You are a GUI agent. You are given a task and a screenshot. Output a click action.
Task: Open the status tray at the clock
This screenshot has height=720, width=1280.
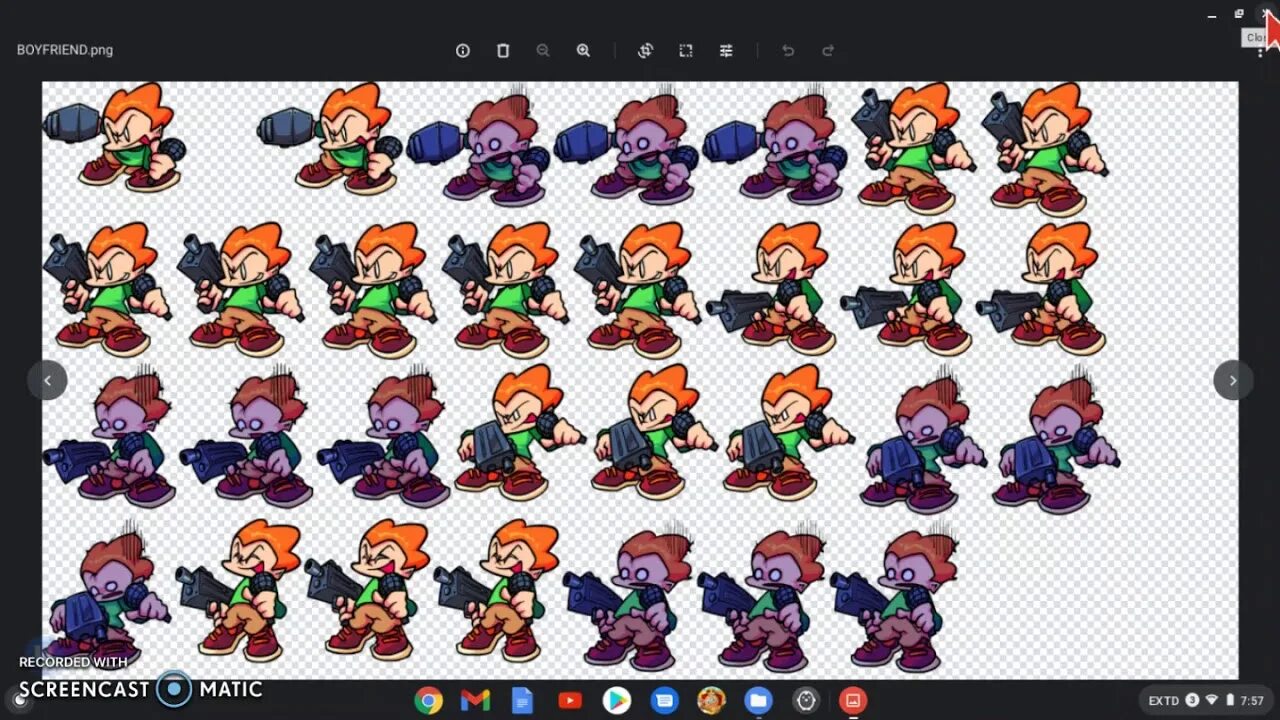point(1253,700)
